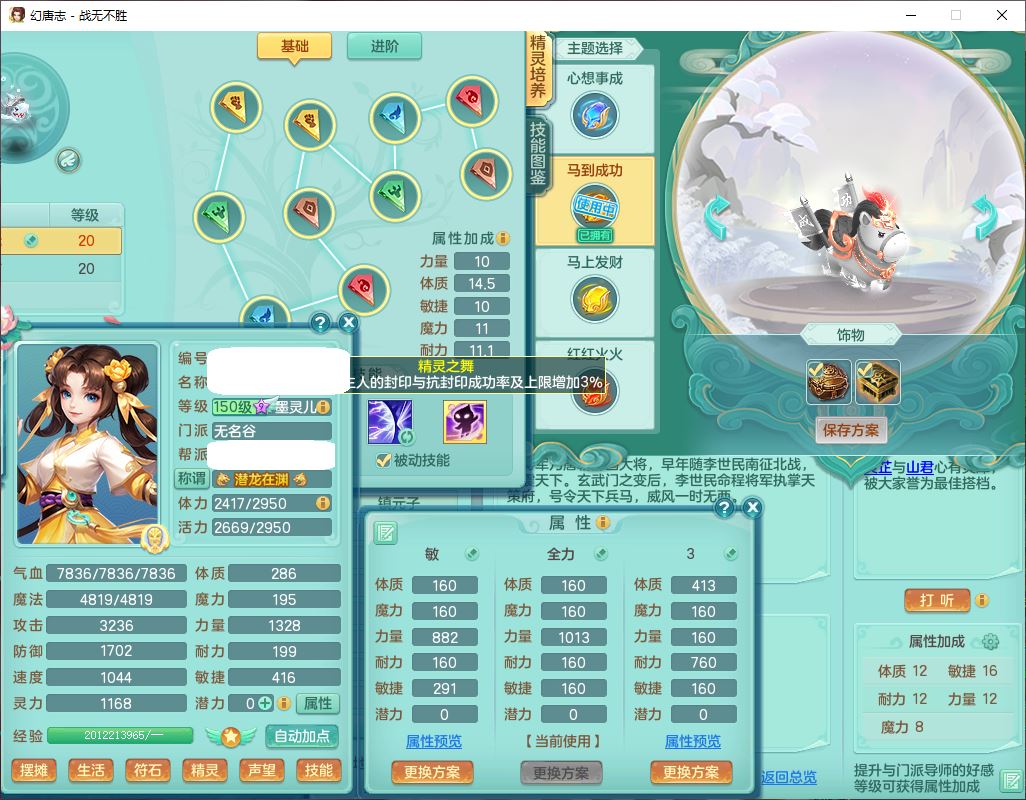Toggle the first ornament under 饰物
The image size is (1026, 800).
click(829, 381)
